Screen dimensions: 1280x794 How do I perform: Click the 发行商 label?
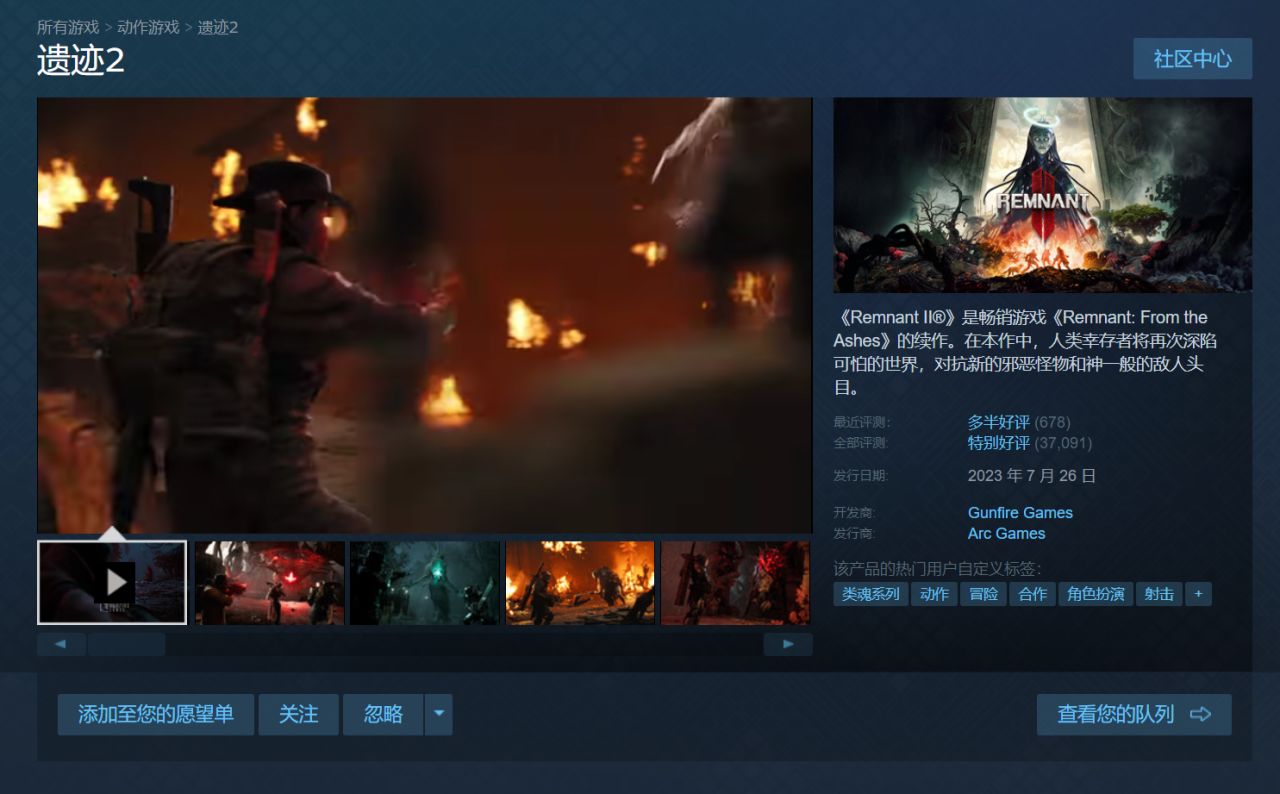coord(854,534)
